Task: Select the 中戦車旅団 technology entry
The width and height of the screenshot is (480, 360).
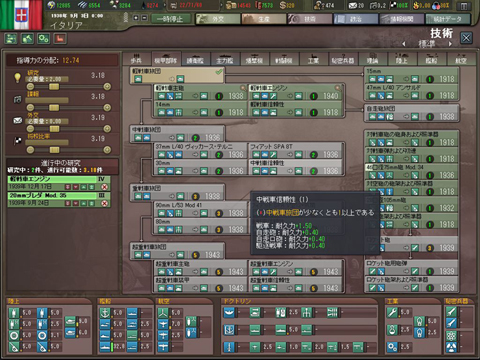Action: pos(177,133)
